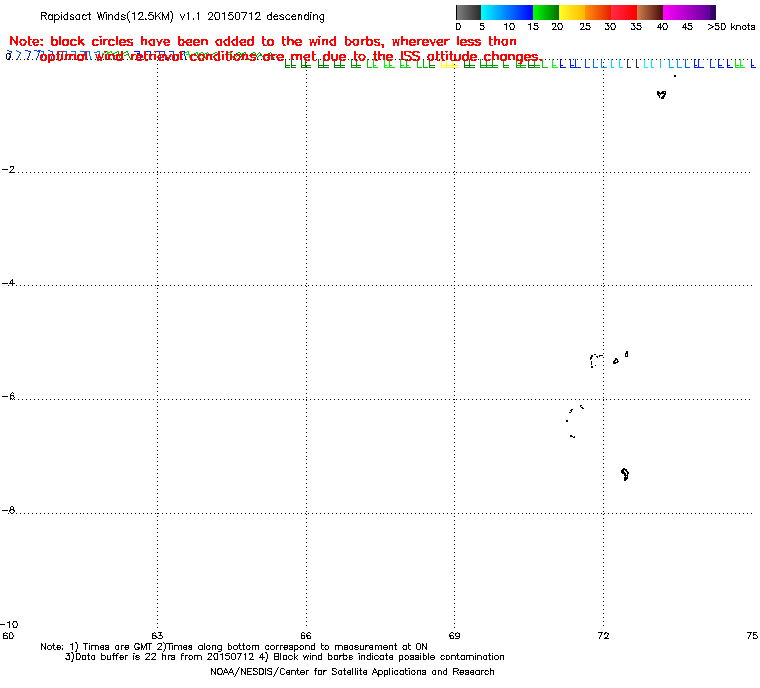The height and width of the screenshot is (688, 760).
Task: Click the '30' color scale label
Action: 610,27
